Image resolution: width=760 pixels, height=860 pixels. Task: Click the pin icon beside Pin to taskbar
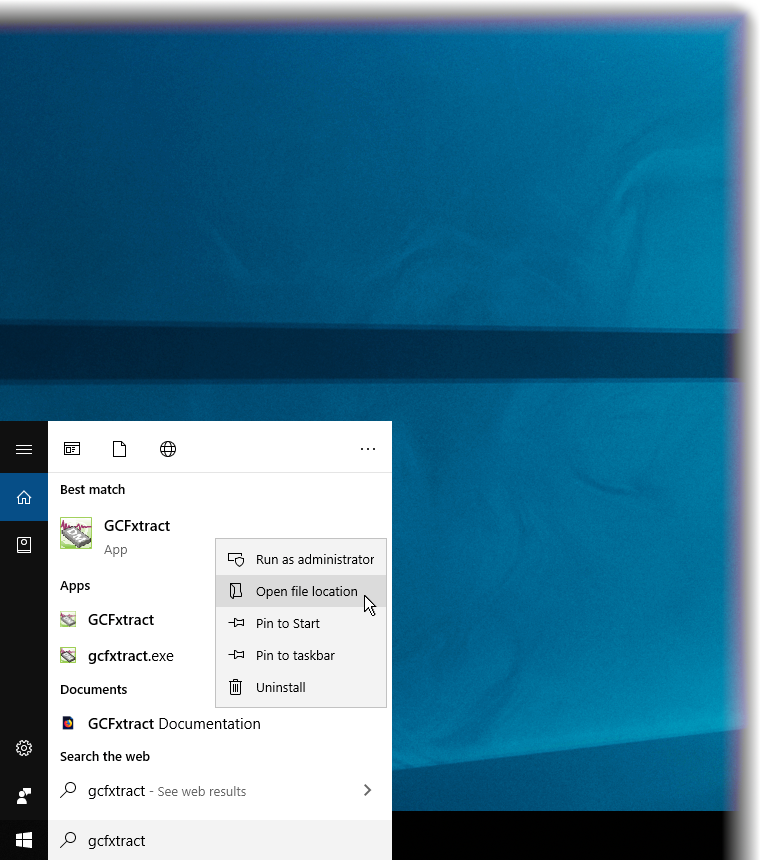point(236,655)
